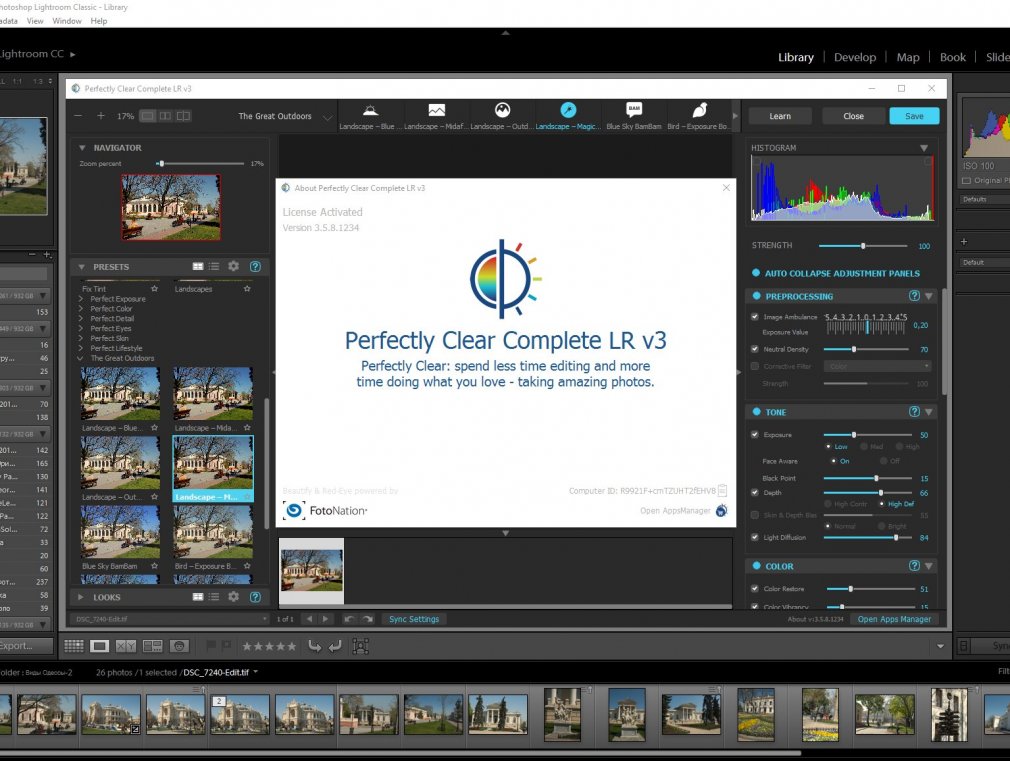Screen dimensions: 1010x761
Task: Switch Lightroom to grid view
Action: (74, 646)
